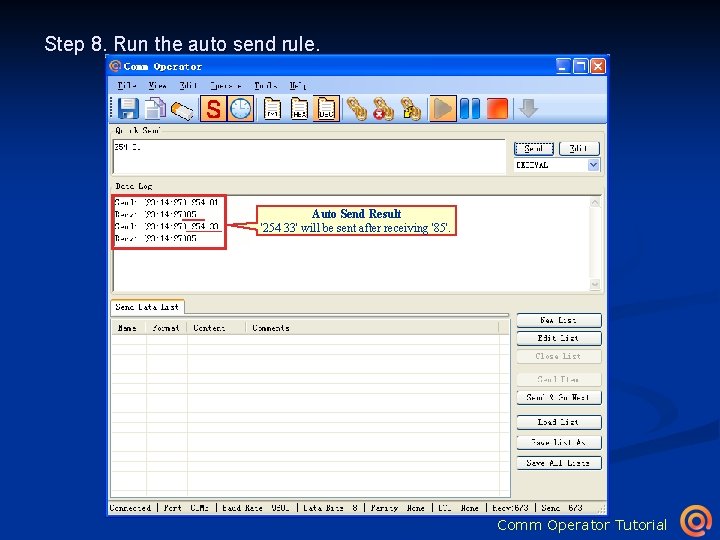The width and height of the screenshot is (720, 540).
Task: Click the Save All Lists button
Action: pyautogui.click(x=559, y=463)
